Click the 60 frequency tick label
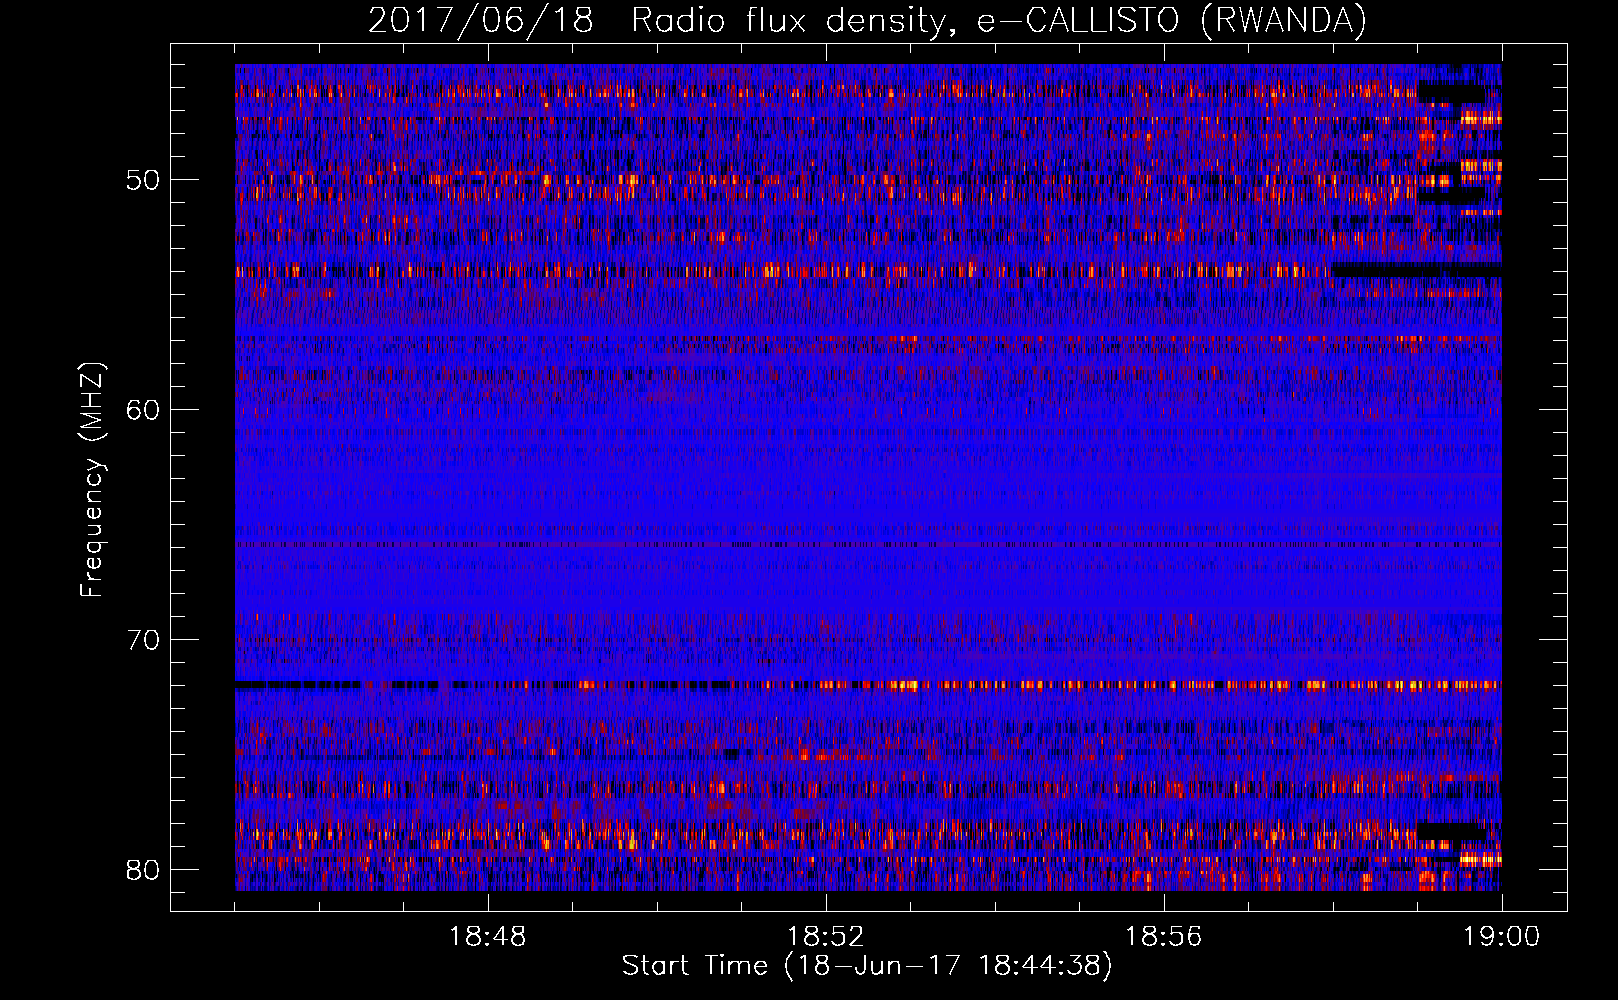 pos(144,410)
